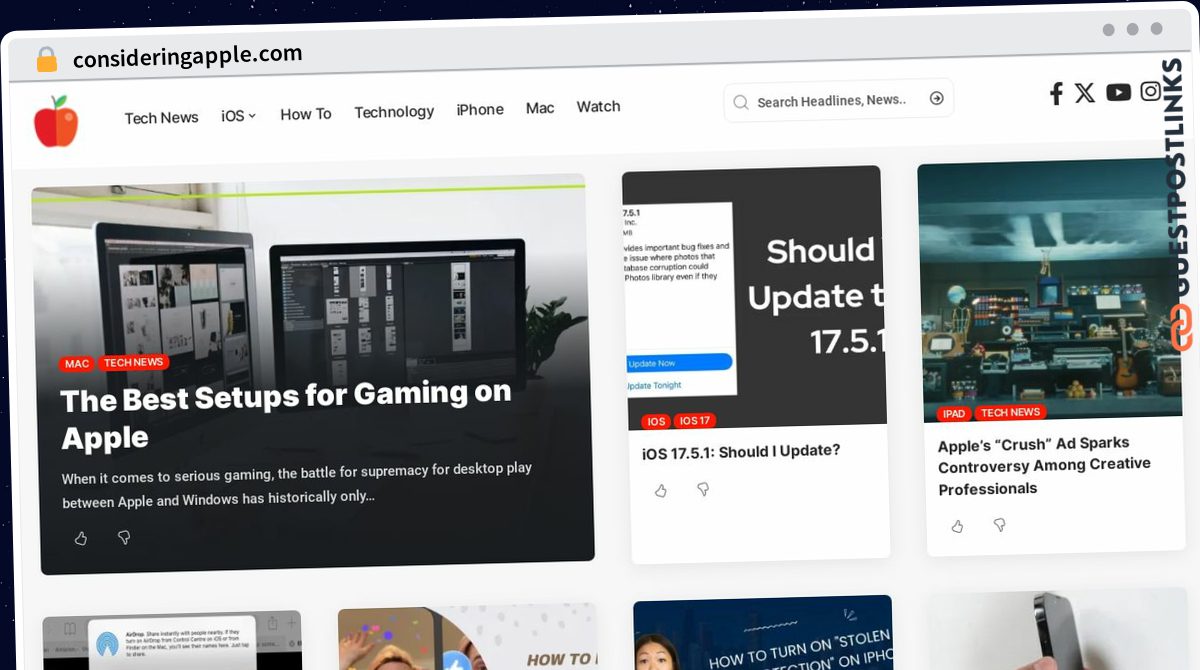
Task: Click the IPAD tag on Crush article
Action: coord(954,414)
